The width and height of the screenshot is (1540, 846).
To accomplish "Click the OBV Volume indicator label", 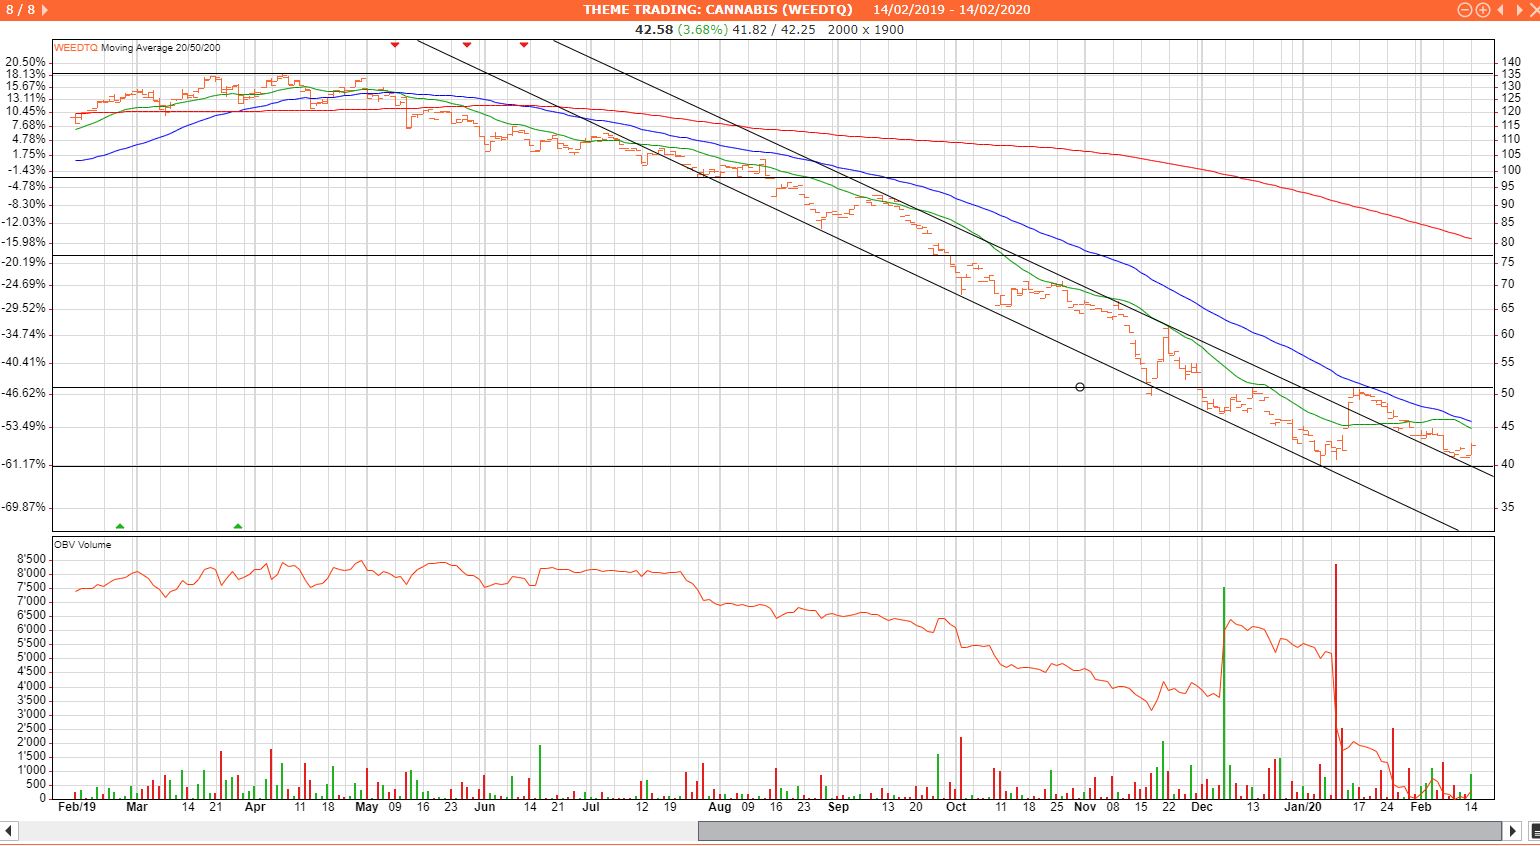I will 83,545.
